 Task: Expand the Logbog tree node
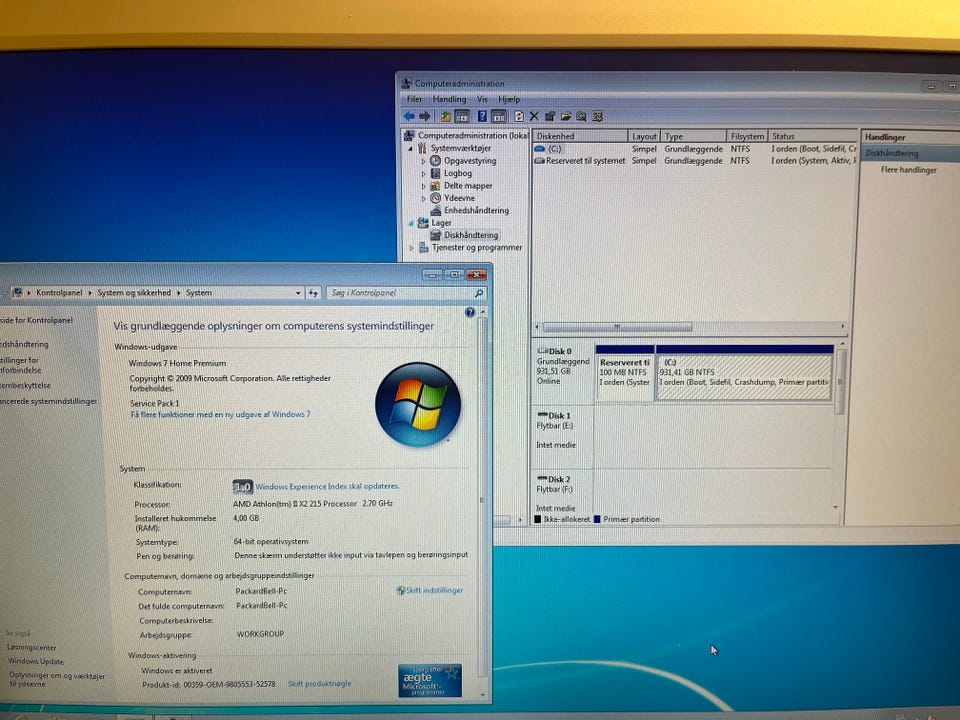[423, 174]
